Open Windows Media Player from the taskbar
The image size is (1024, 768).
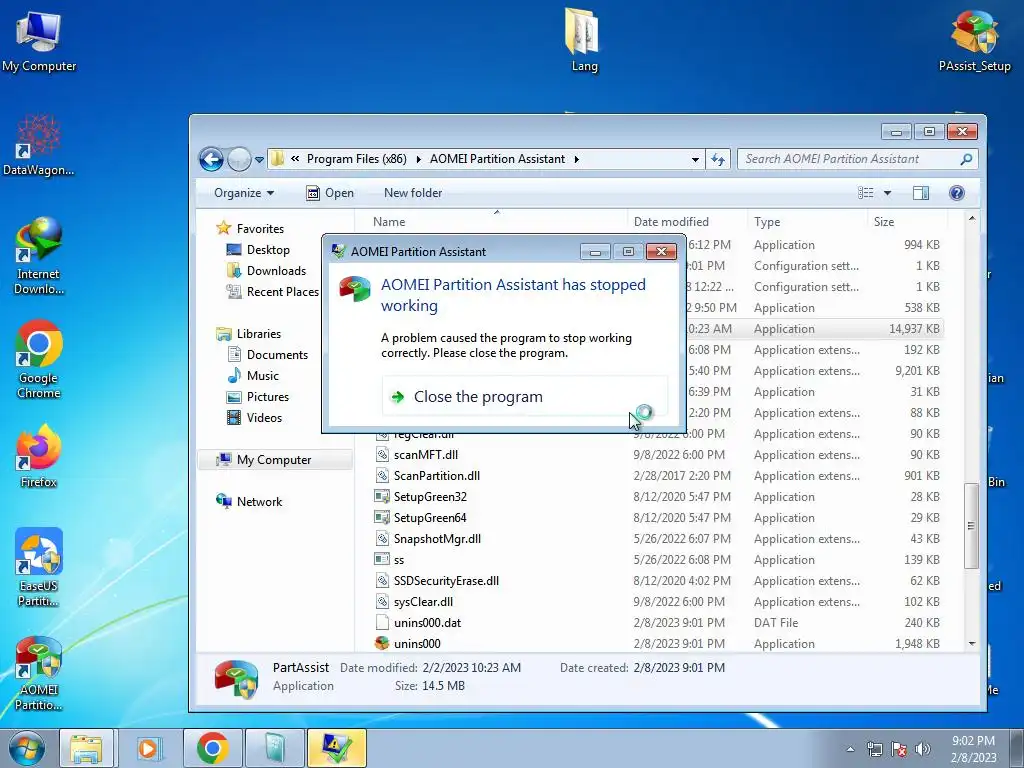tap(148, 748)
